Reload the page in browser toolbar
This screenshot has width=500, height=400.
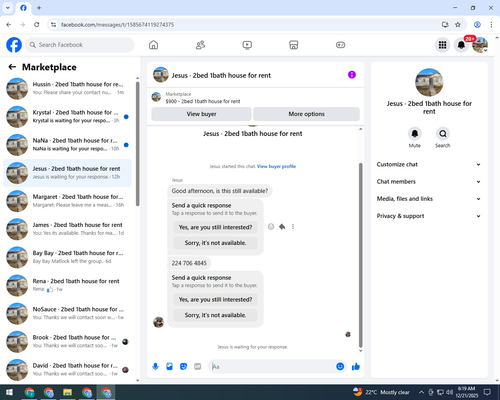tap(37, 25)
